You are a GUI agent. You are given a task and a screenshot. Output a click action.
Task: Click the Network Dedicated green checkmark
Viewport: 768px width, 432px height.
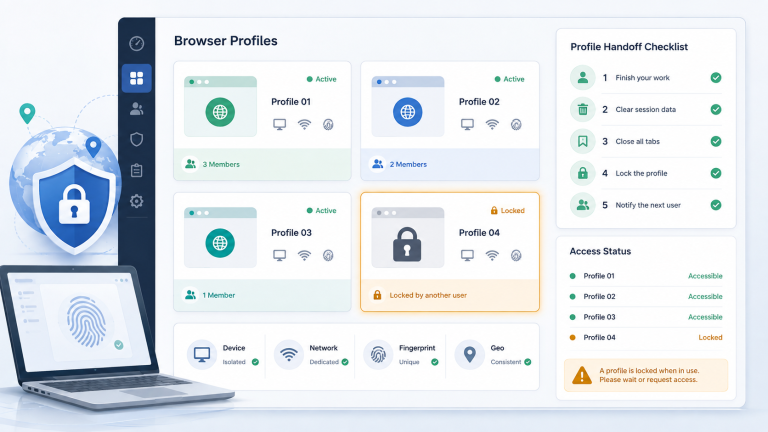[x=345, y=362]
